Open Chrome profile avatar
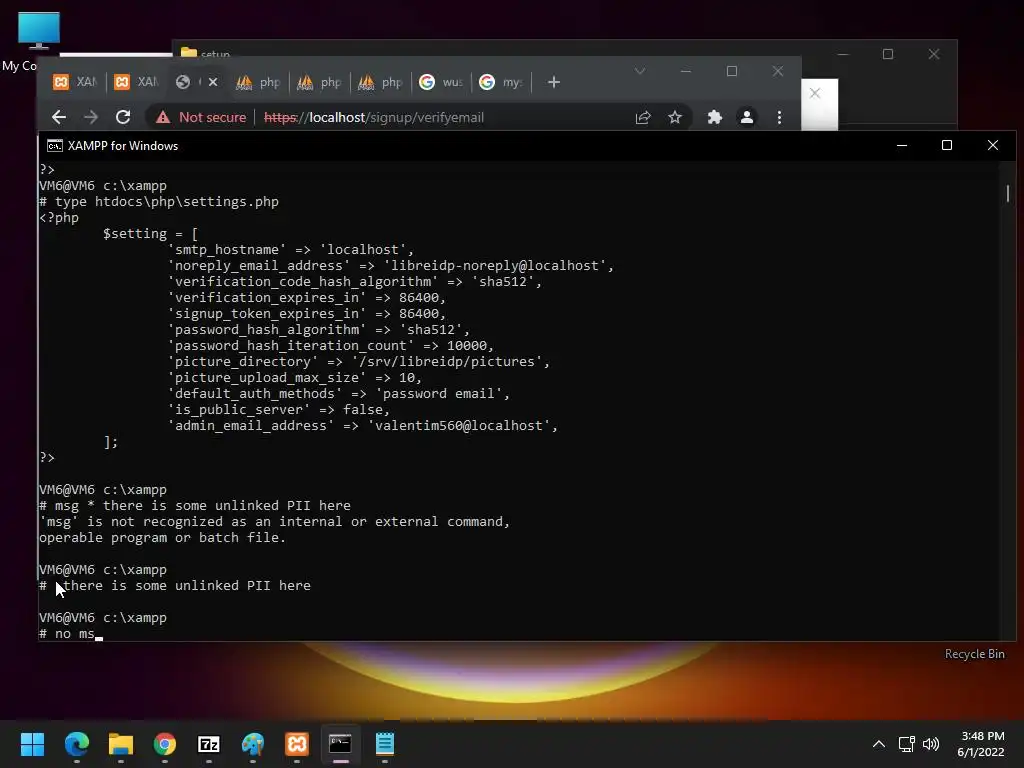Image resolution: width=1024 pixels, height=768 pixels. pyautogui.click(x=746, y=118)
